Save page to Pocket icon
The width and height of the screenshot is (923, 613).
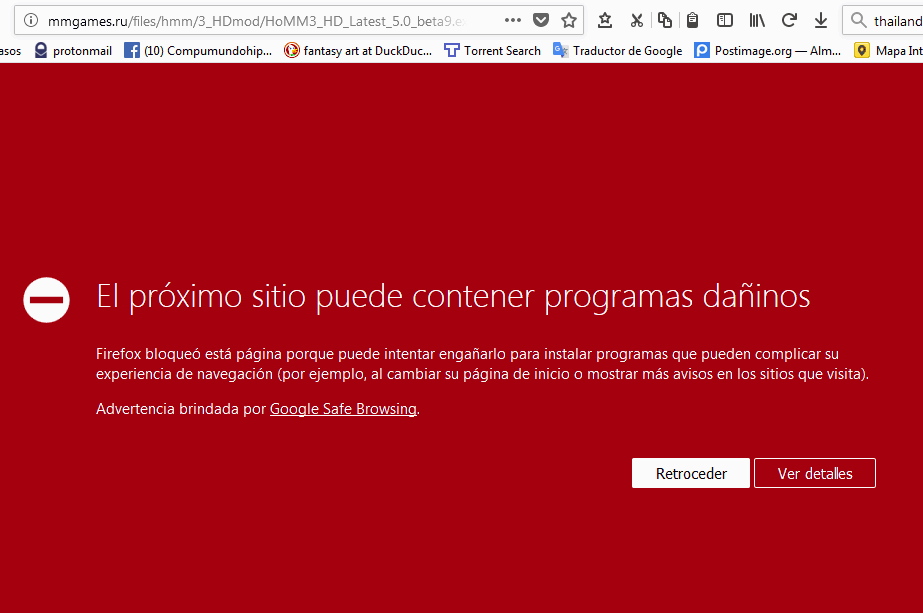(x=541, y=21)
